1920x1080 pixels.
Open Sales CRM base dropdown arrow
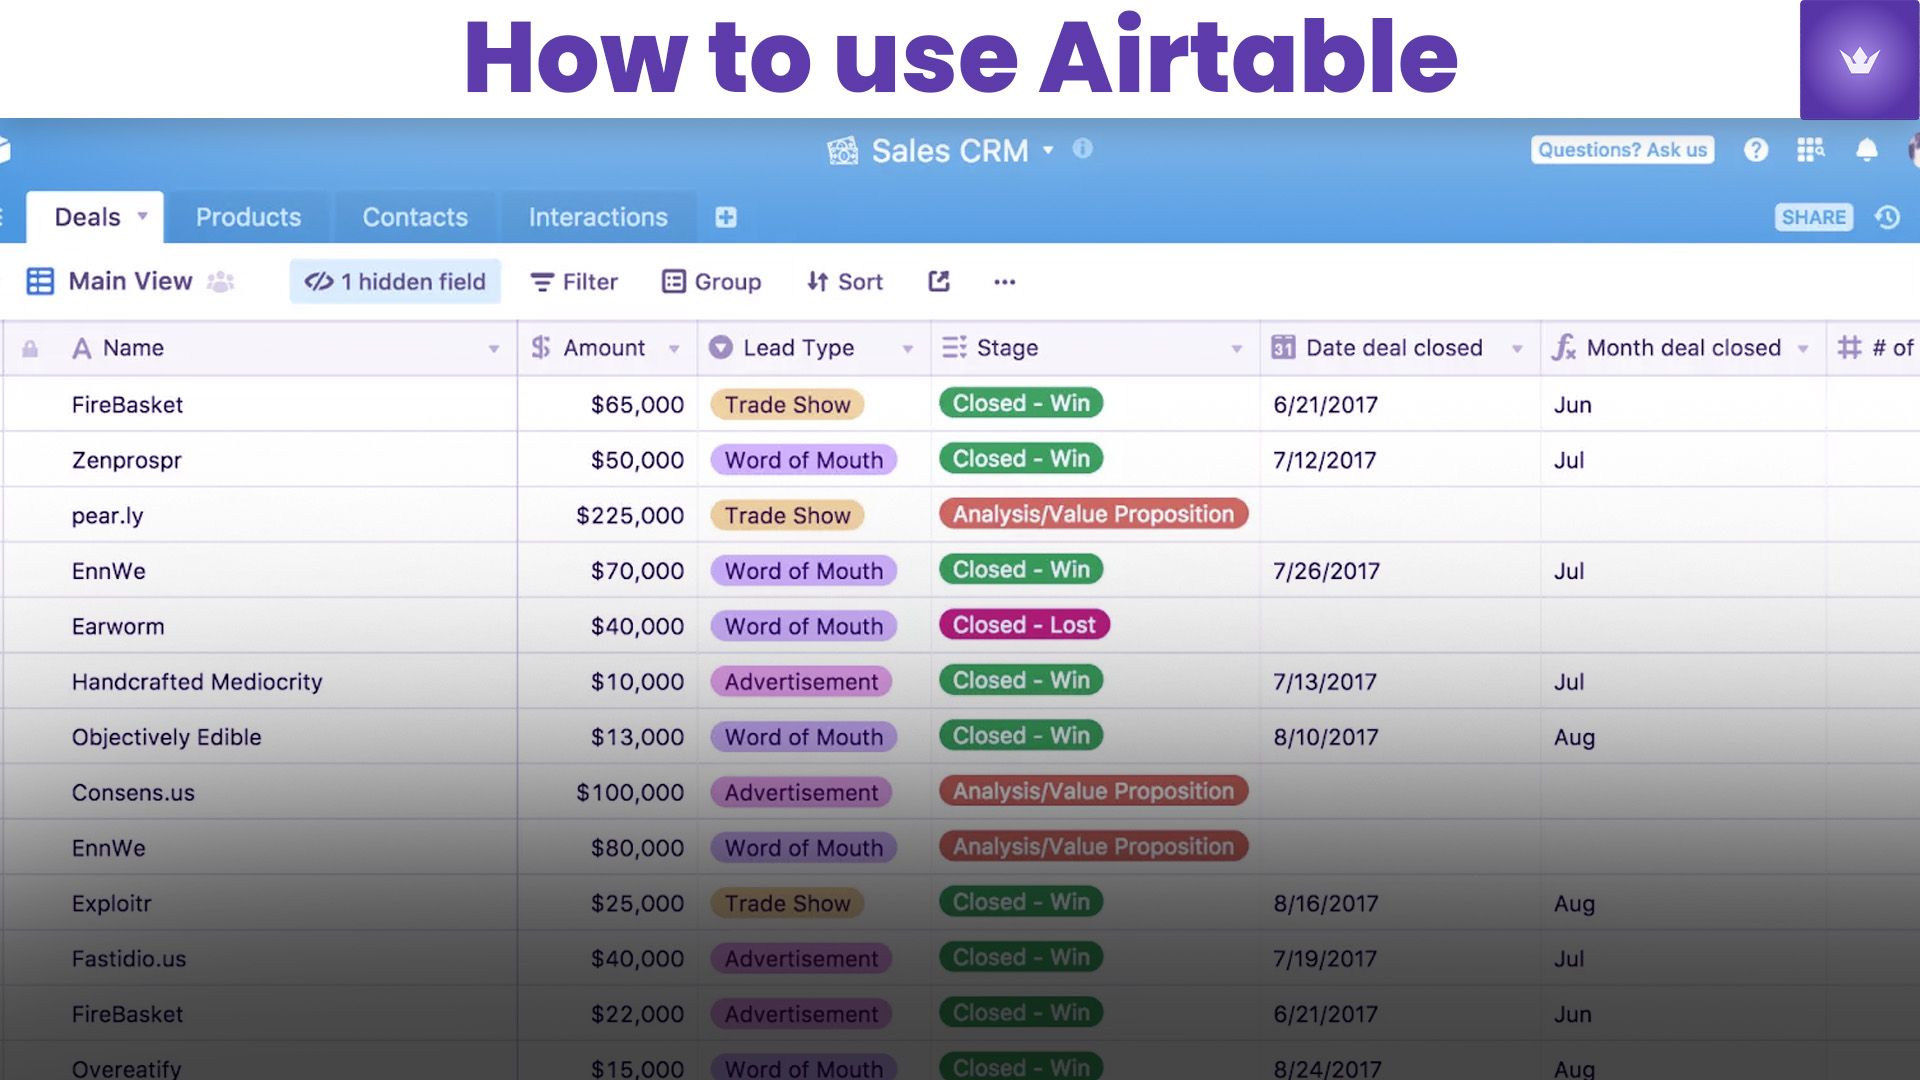(x=1048, y=150)
